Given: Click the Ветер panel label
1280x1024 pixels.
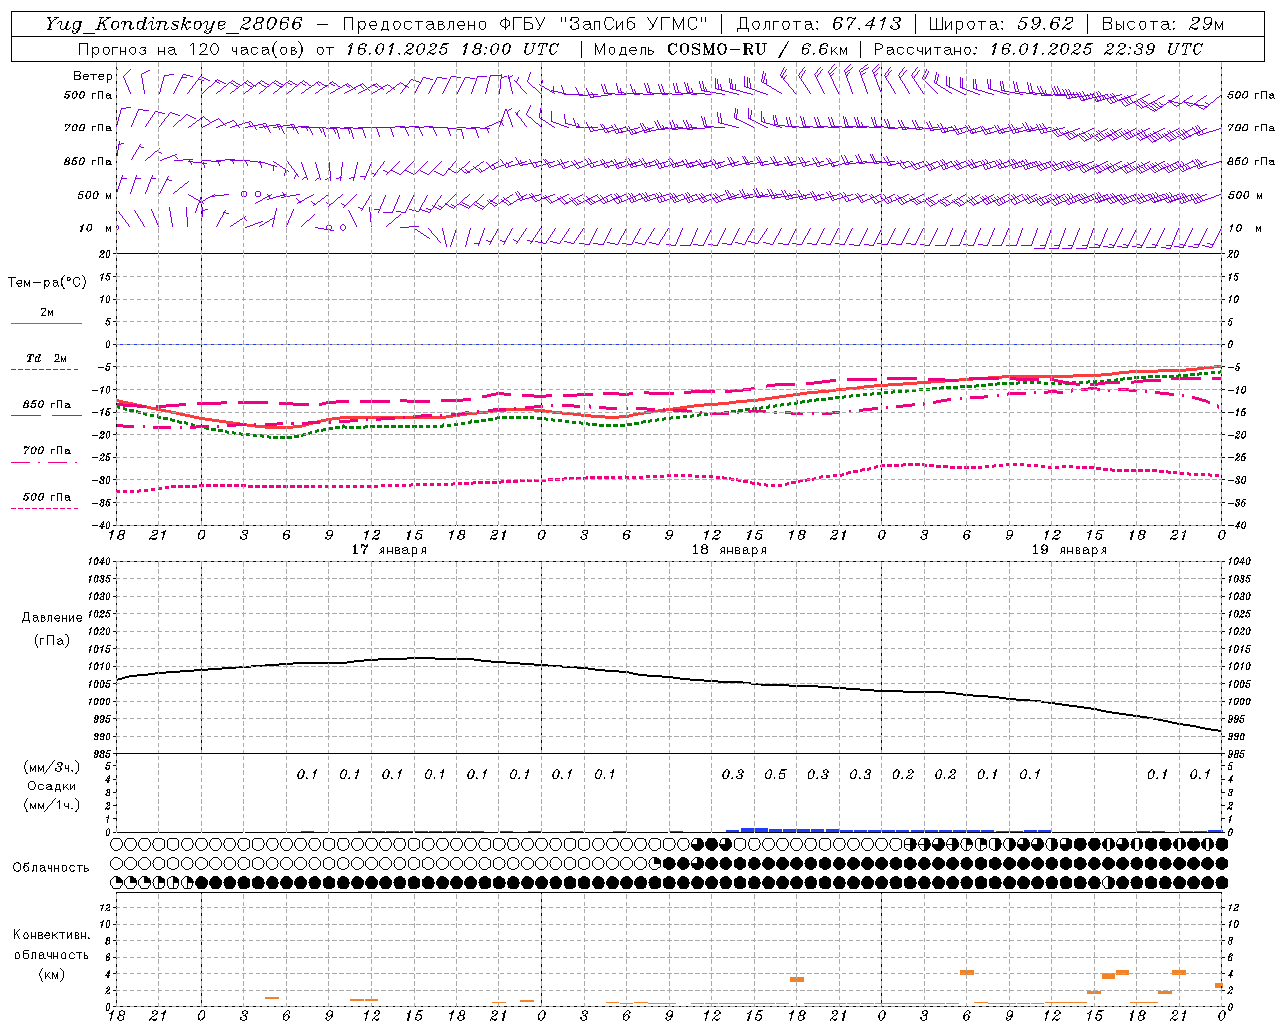Looking at the screenshot, I should point(92,76).
